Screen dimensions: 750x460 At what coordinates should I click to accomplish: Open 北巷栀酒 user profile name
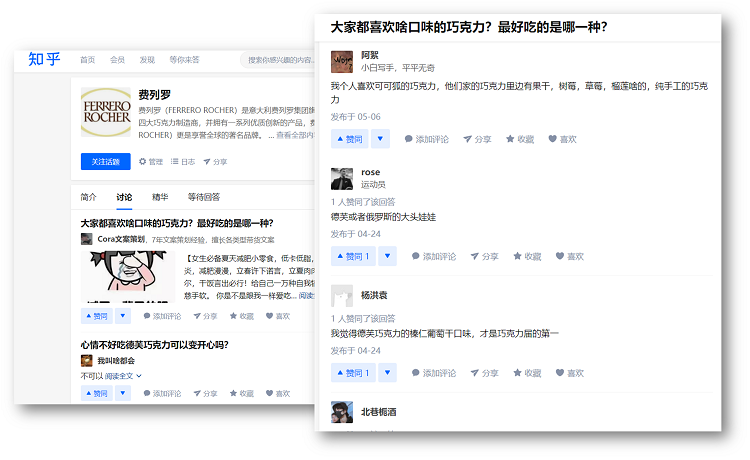pyautogui.click(x=378, y=412)
